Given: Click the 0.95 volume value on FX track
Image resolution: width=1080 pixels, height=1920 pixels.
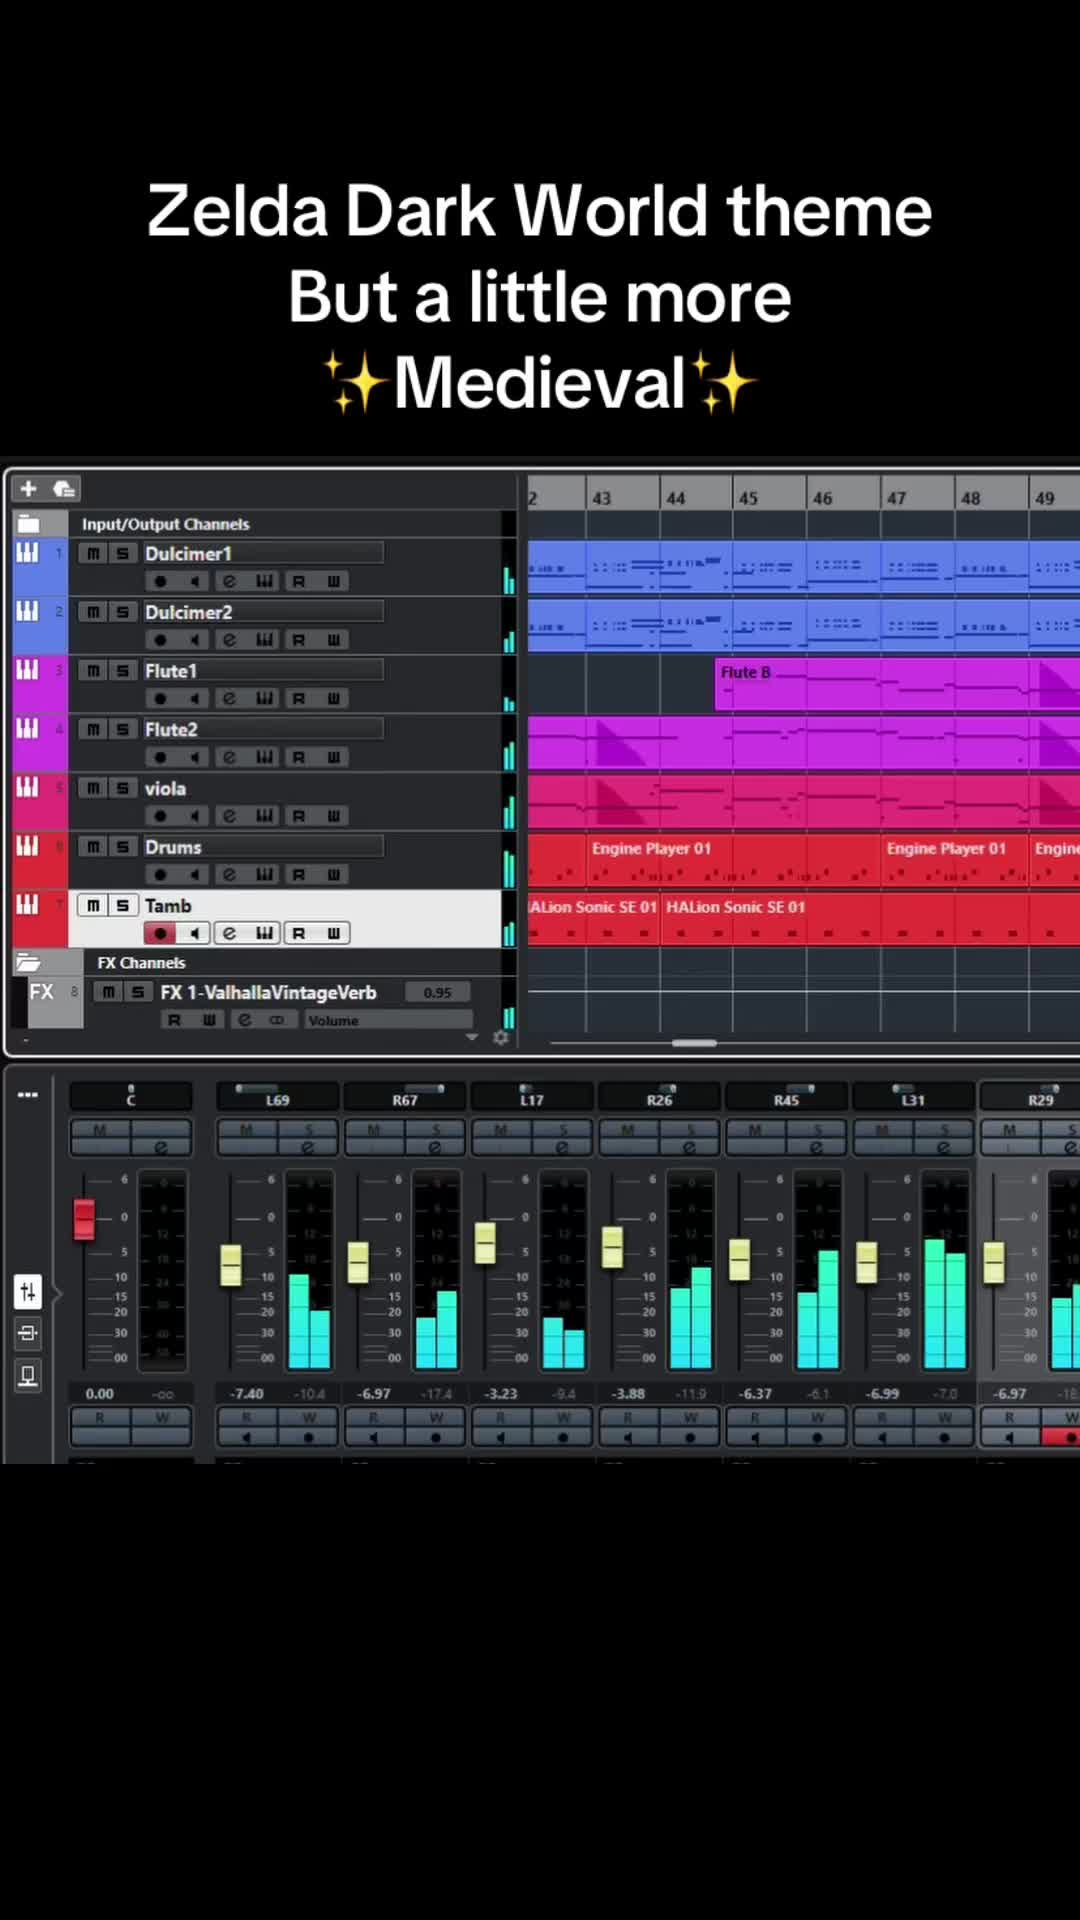Looking at the screenshot, I should 437,992.
